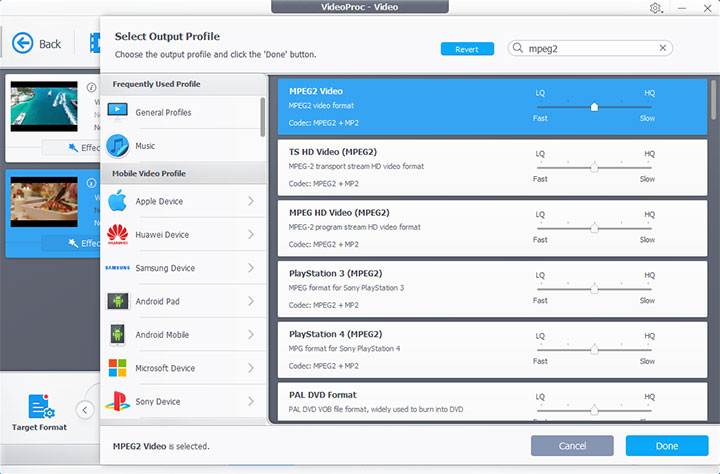
Task: Click the Apple Device logo icon
Action: tap(118, 201)
